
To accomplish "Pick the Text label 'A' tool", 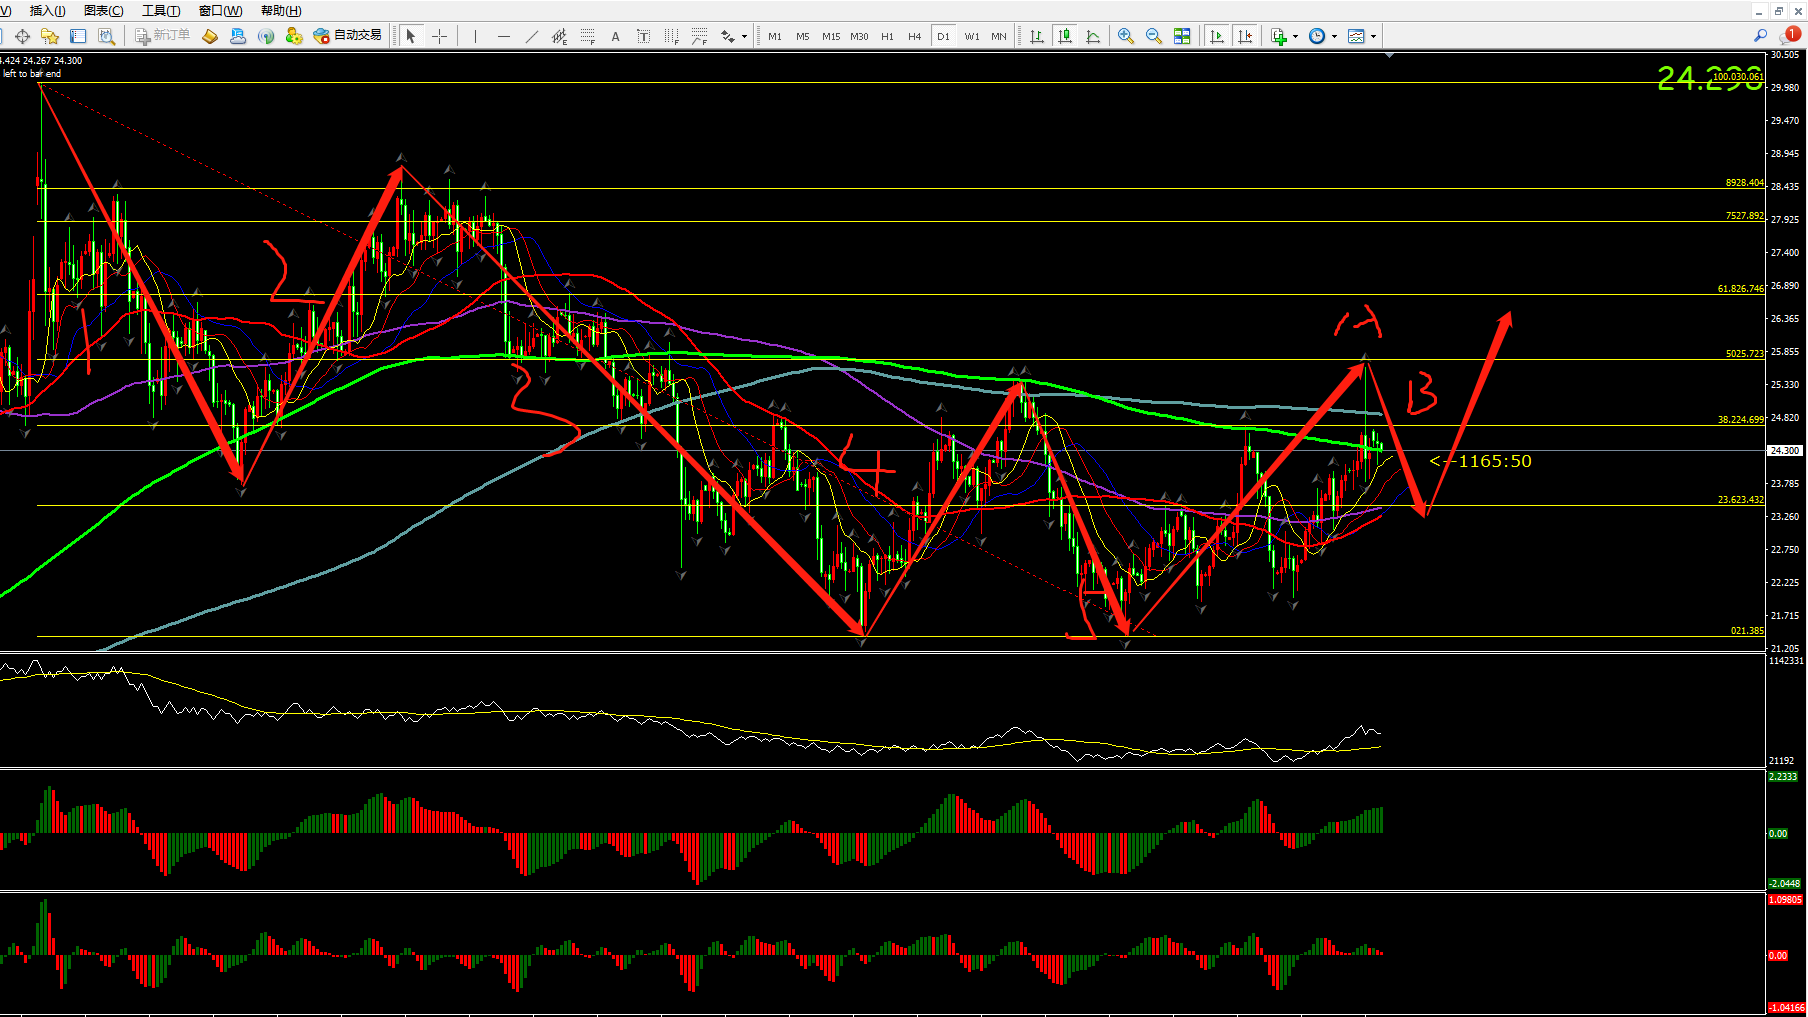I will pos(615,36).
